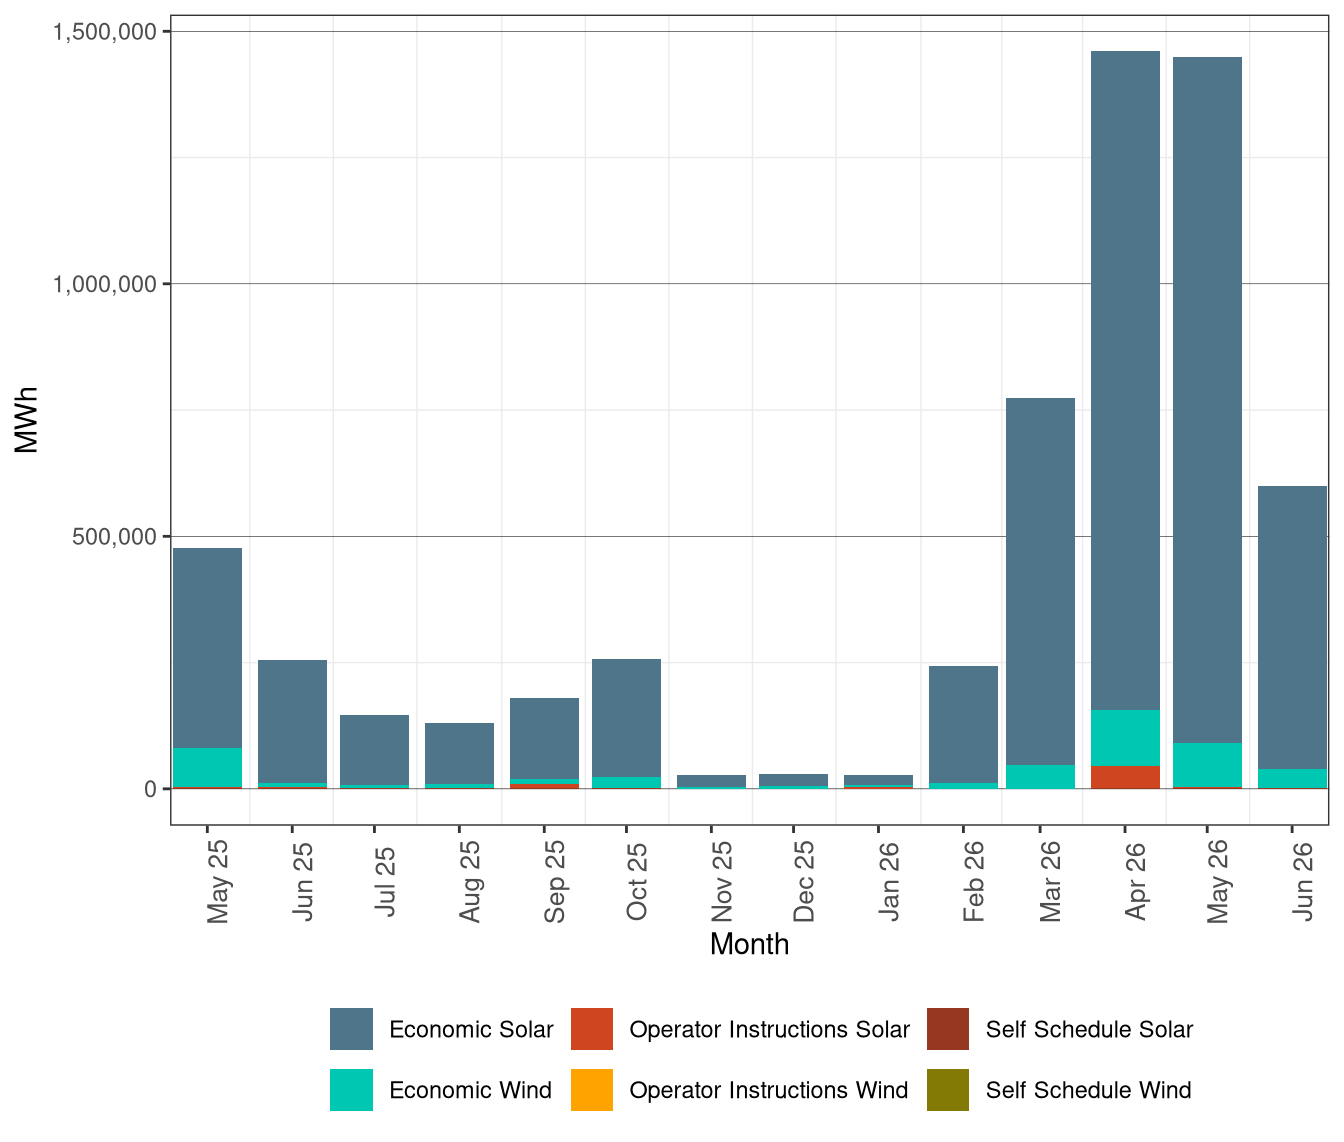This screenshot has height=1142, width=1344.
Task: Select the 'Operator Instructions Solar' legend text
Action: click(x=770, y=1030)
